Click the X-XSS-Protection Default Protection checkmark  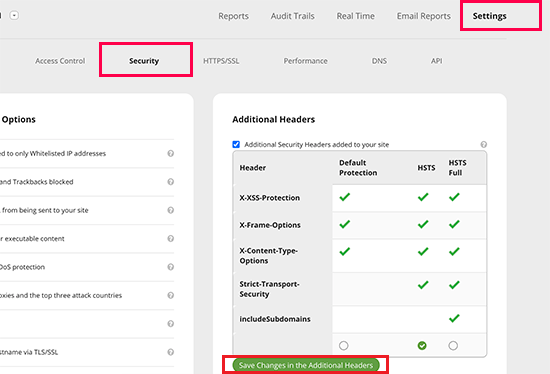[344, 197]
